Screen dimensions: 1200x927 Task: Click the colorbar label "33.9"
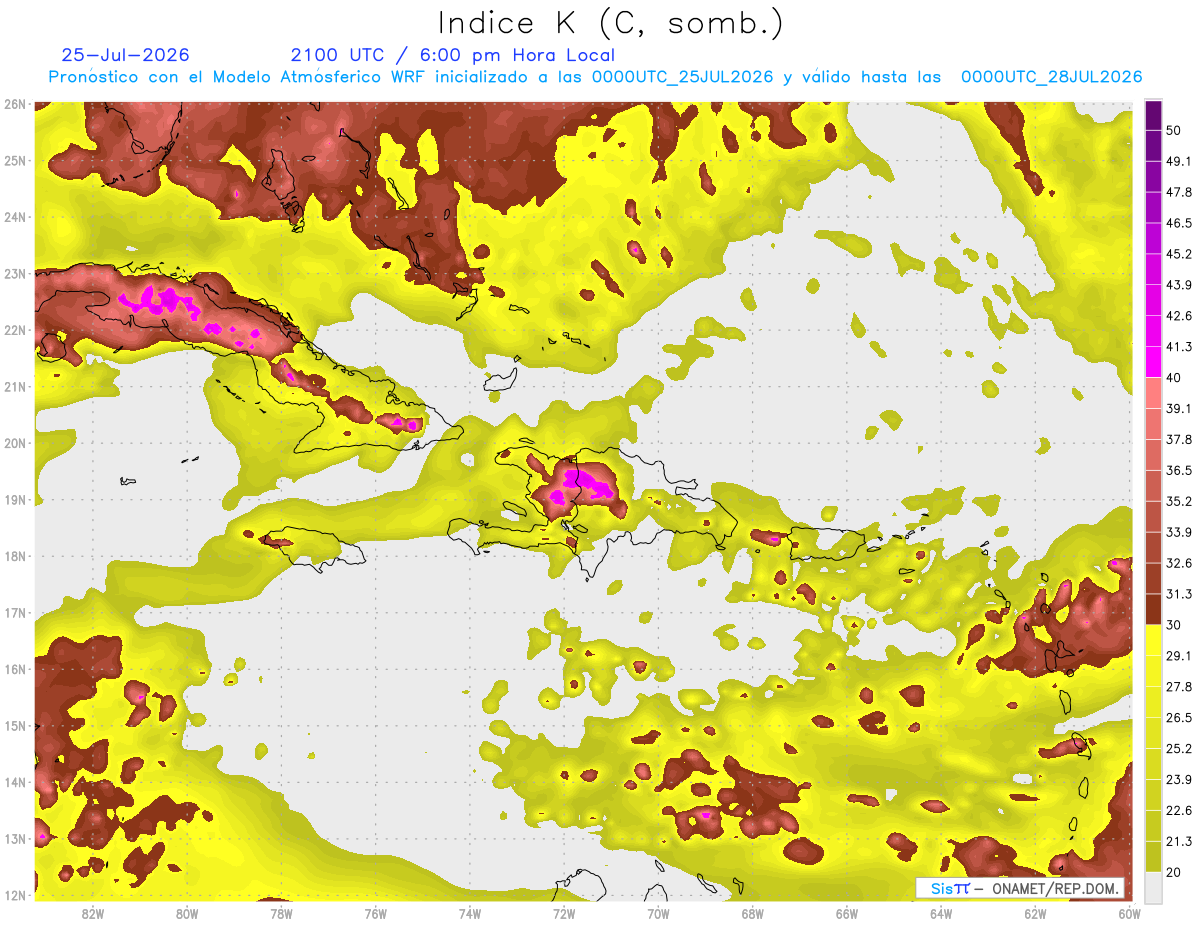[x=1179, y=532]
